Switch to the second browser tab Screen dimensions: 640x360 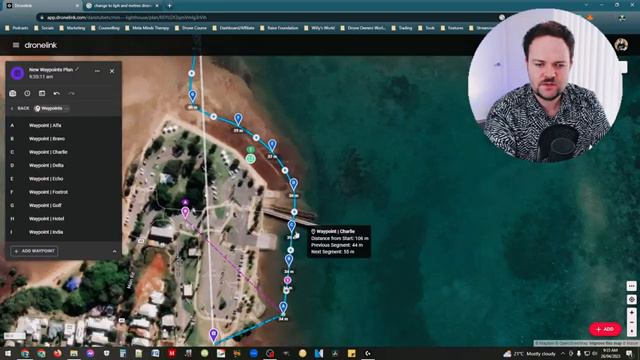[x=122, y=6]
